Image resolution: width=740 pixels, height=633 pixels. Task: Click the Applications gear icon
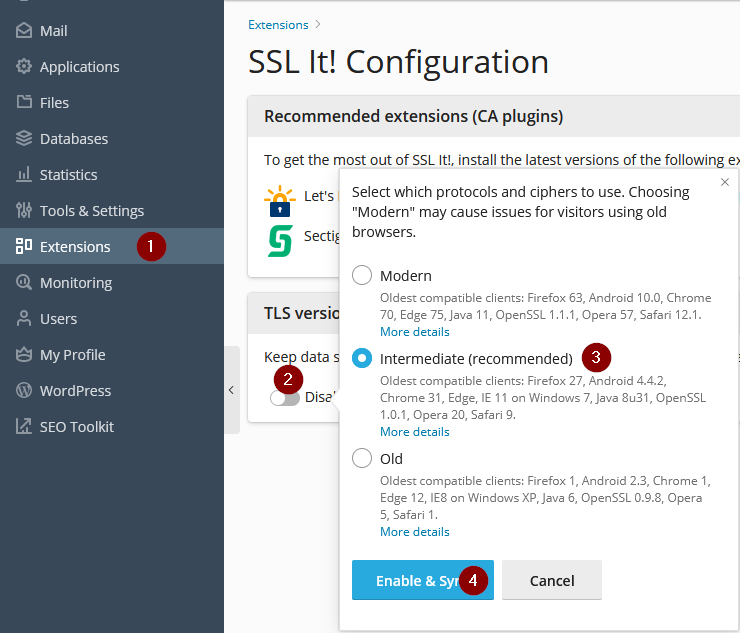[x=24, y=67]
